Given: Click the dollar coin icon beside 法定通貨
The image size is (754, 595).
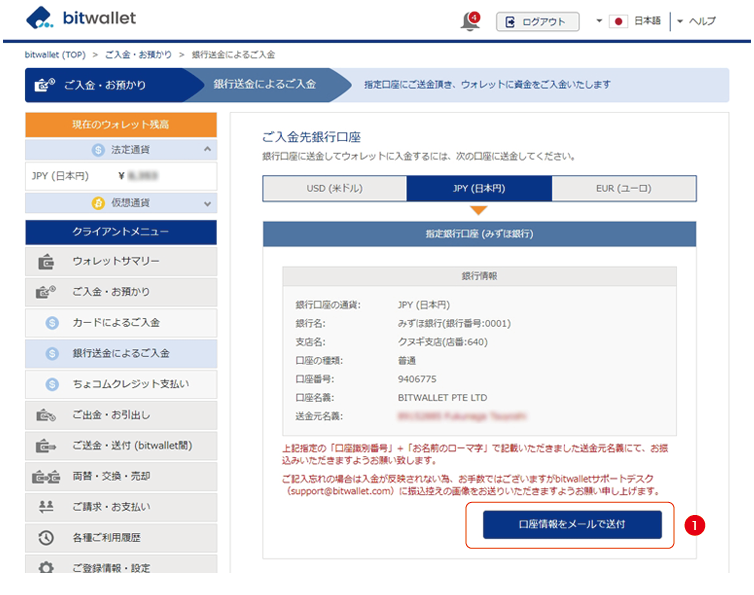Looking at the screenshot, I should (98, 150).
